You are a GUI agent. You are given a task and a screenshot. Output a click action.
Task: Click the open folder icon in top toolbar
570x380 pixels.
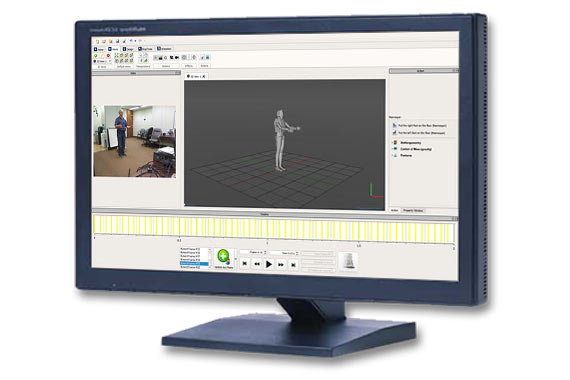(104, 41)
